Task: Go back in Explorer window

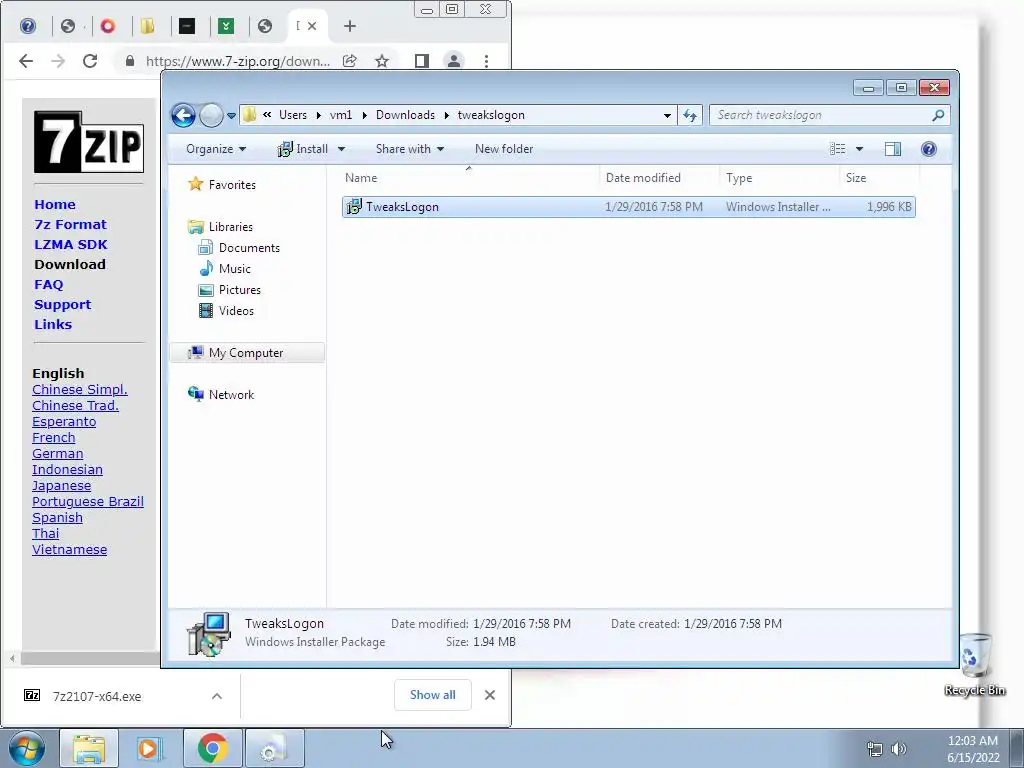Action: point(184,116)
